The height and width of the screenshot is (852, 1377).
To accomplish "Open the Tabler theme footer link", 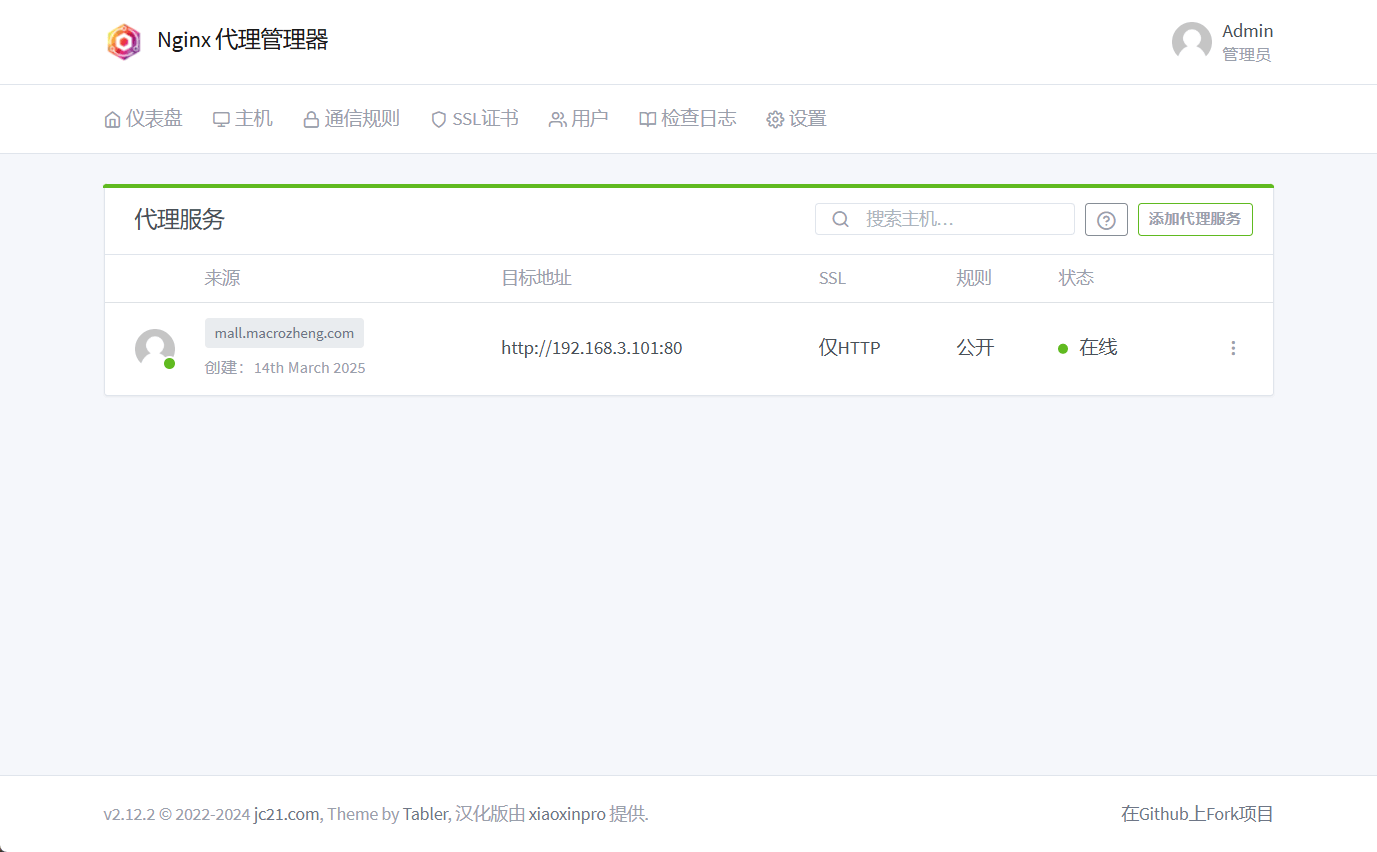I will (425, 814).
